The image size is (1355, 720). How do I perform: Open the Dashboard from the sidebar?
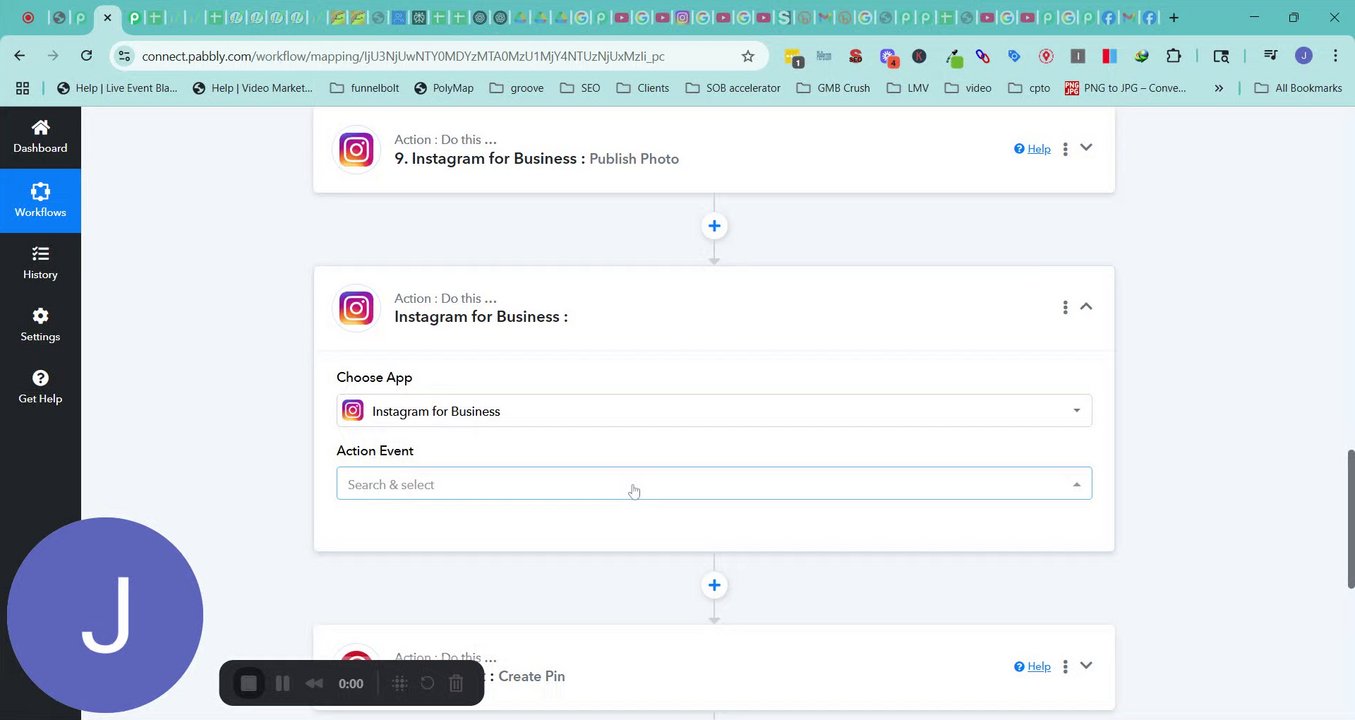pos(40,137)
